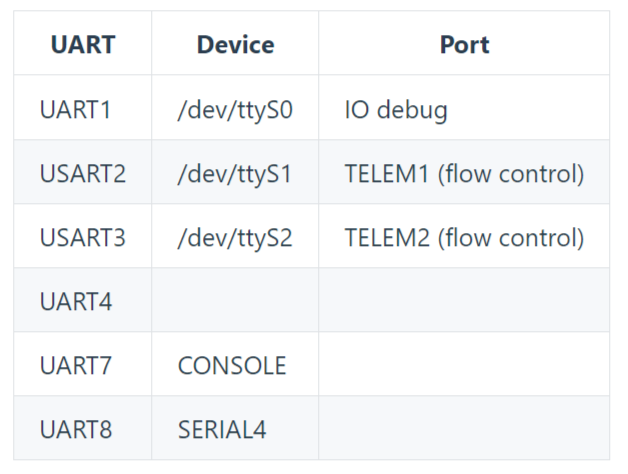Click the USART2 row label

click(83, 174)
